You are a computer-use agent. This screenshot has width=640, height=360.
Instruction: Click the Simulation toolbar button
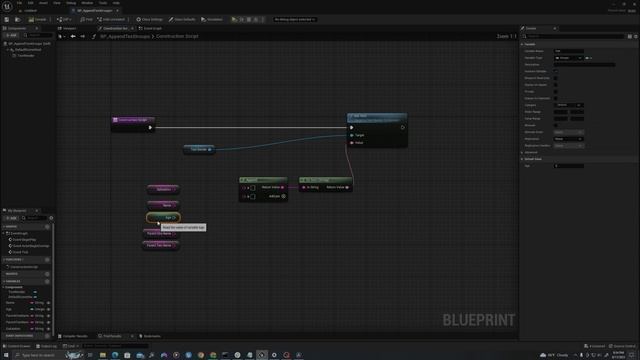(212, 19)
